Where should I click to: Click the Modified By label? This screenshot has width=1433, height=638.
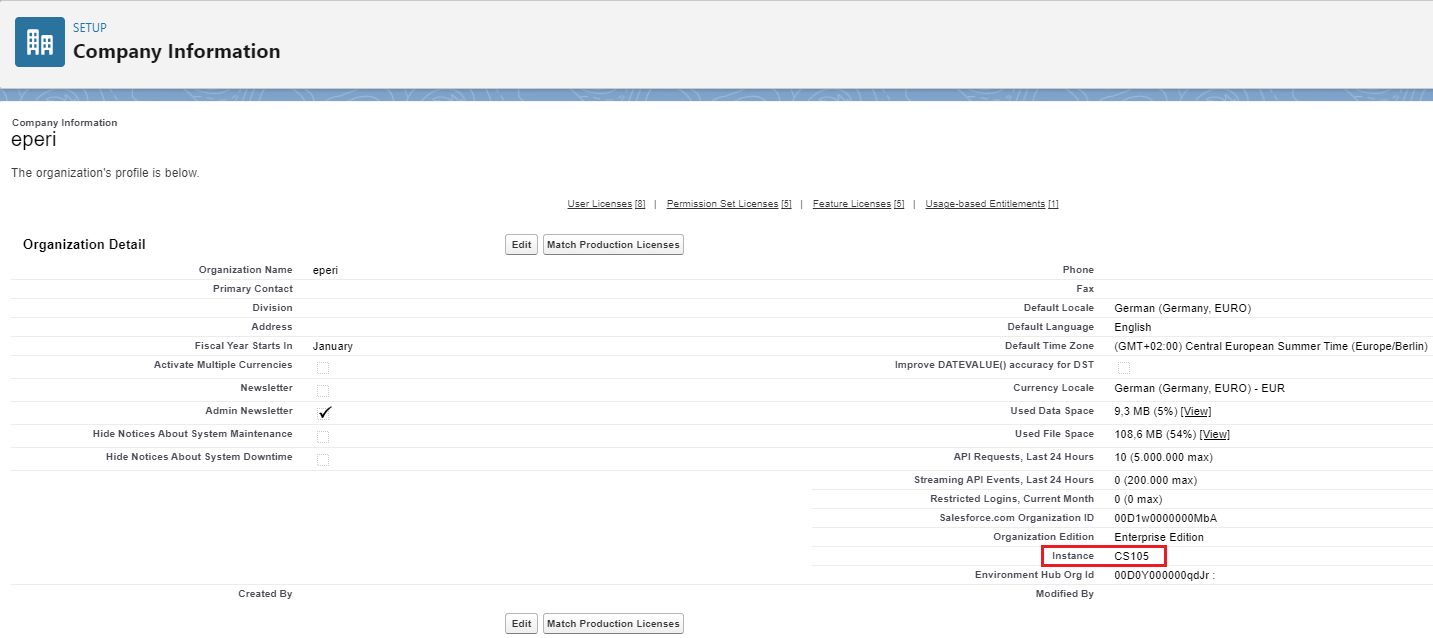(1065, 594)
